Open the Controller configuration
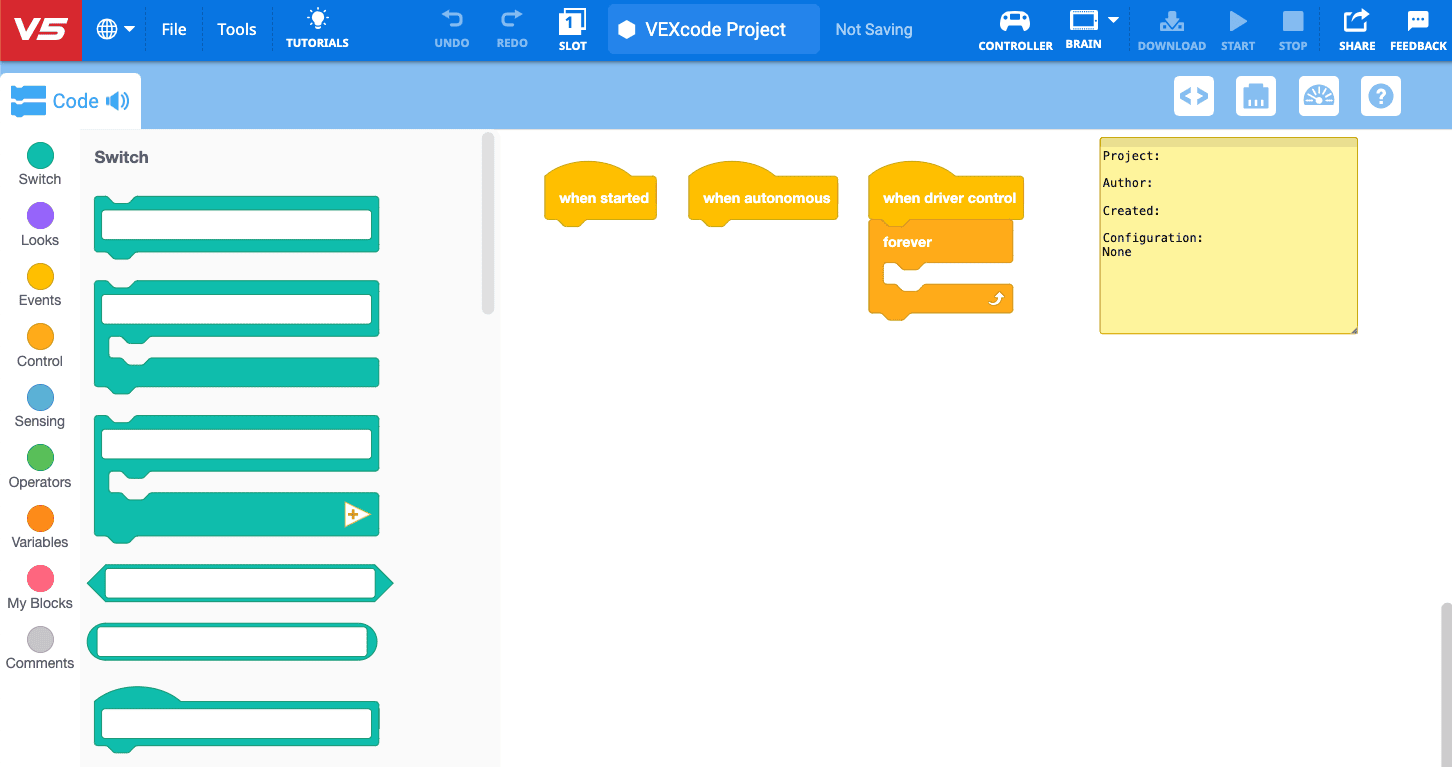 tap(1014, 30)
